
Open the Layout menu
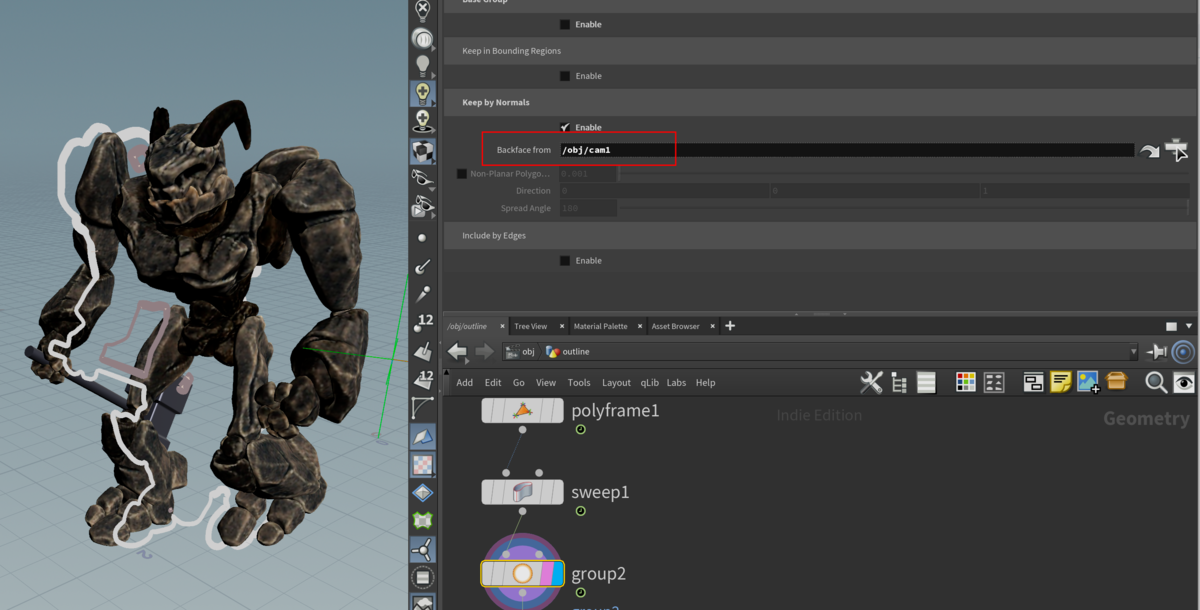(x=616, y=382)
